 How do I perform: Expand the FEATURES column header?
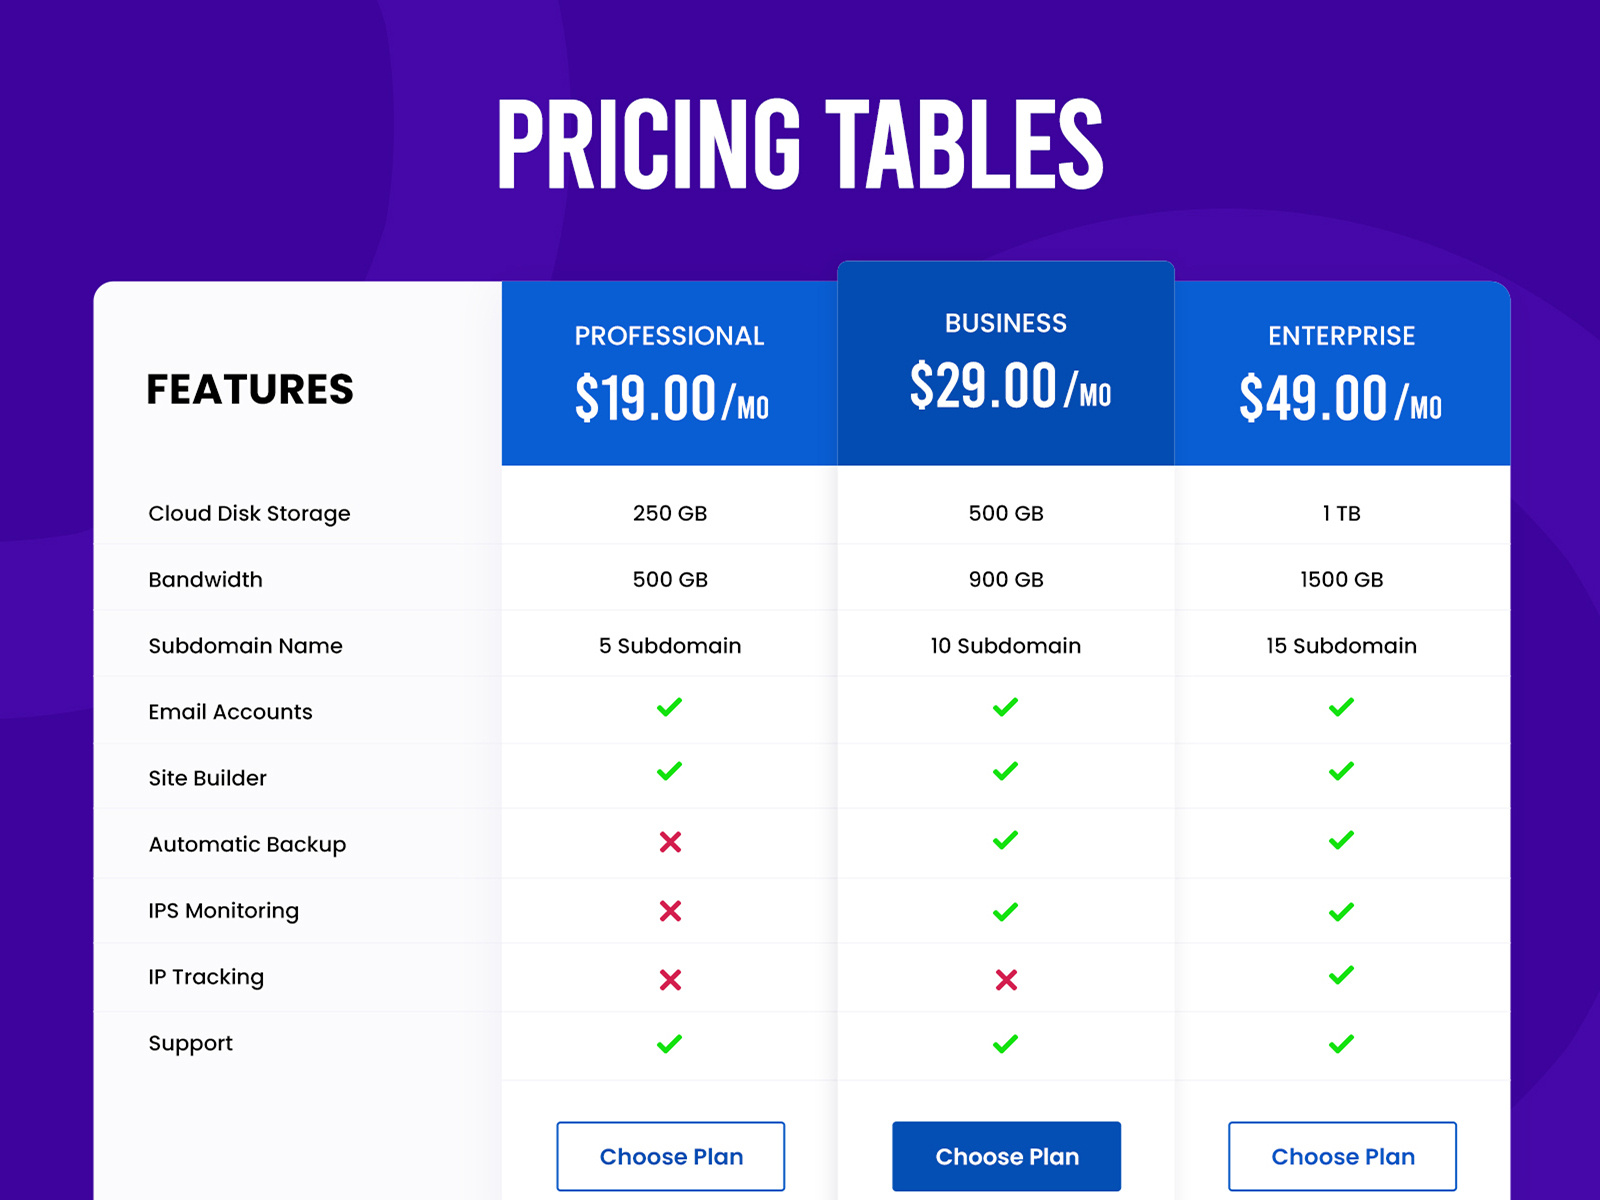251,390
